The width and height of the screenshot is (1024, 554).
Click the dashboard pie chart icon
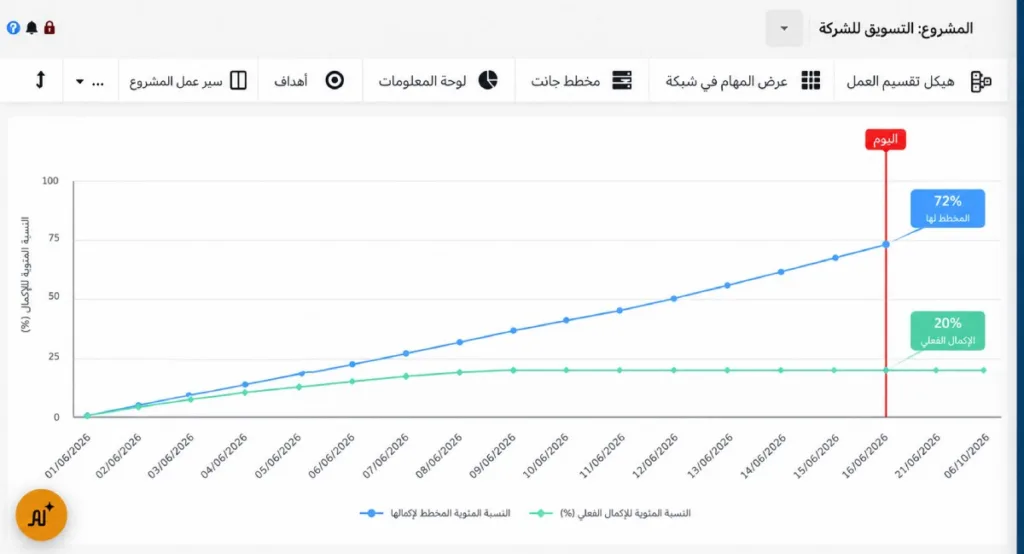tap(488, 80)
